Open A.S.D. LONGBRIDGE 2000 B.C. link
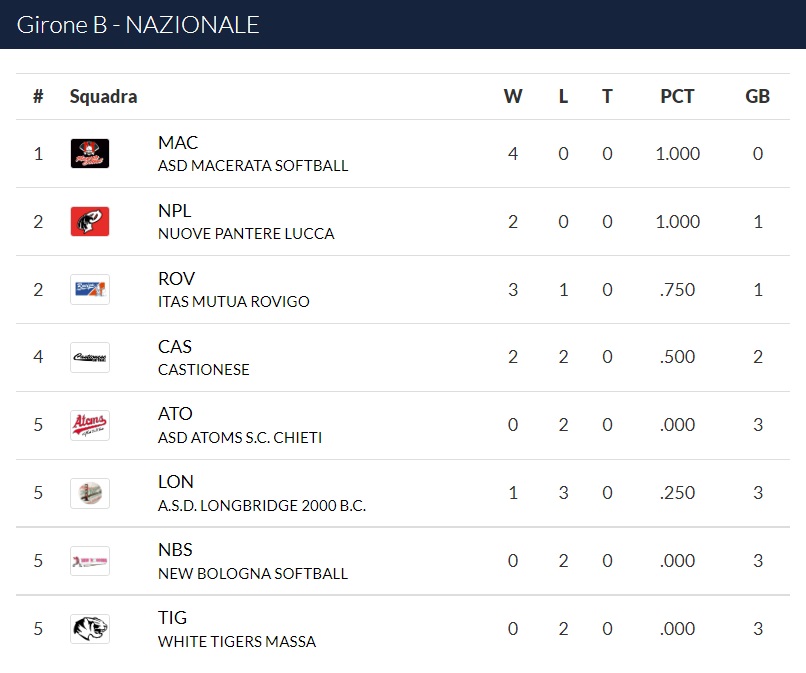Image resolution: width=806 pixels, height=673 pixels. 262,505
